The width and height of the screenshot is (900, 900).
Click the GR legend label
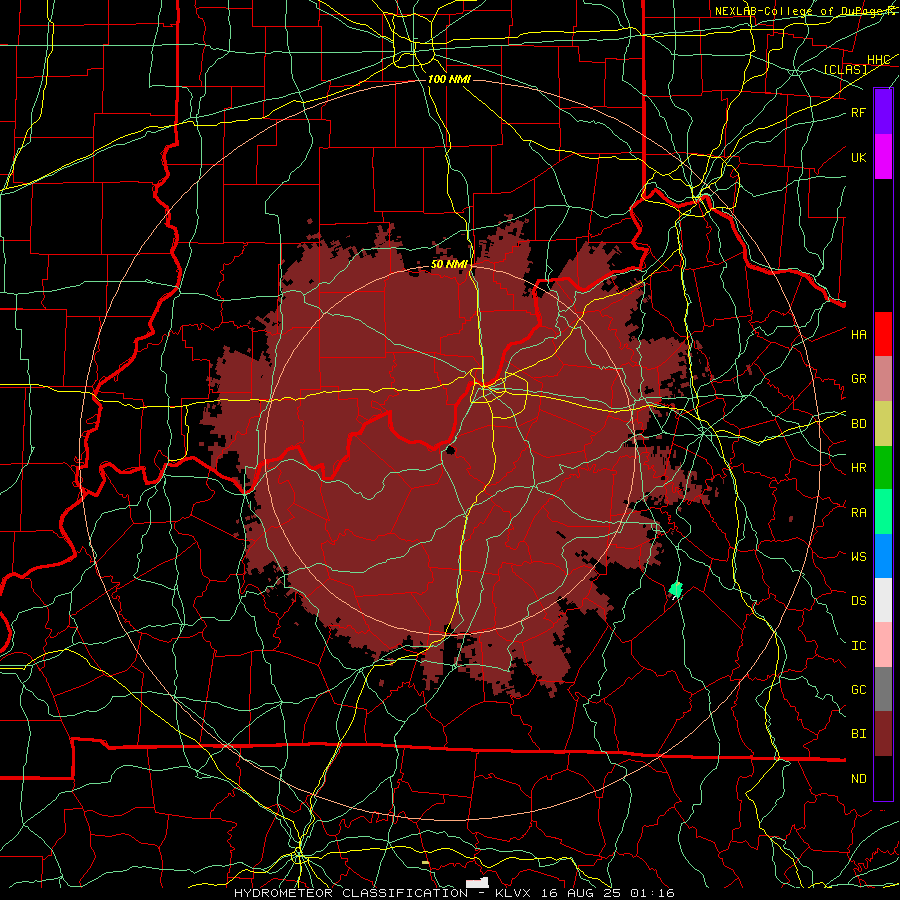point(858,379)
